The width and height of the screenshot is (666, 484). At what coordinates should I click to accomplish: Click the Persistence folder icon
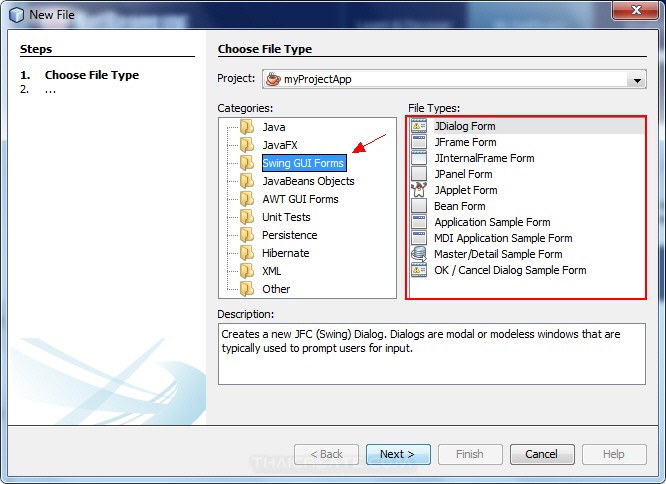(x=247, y=235)
